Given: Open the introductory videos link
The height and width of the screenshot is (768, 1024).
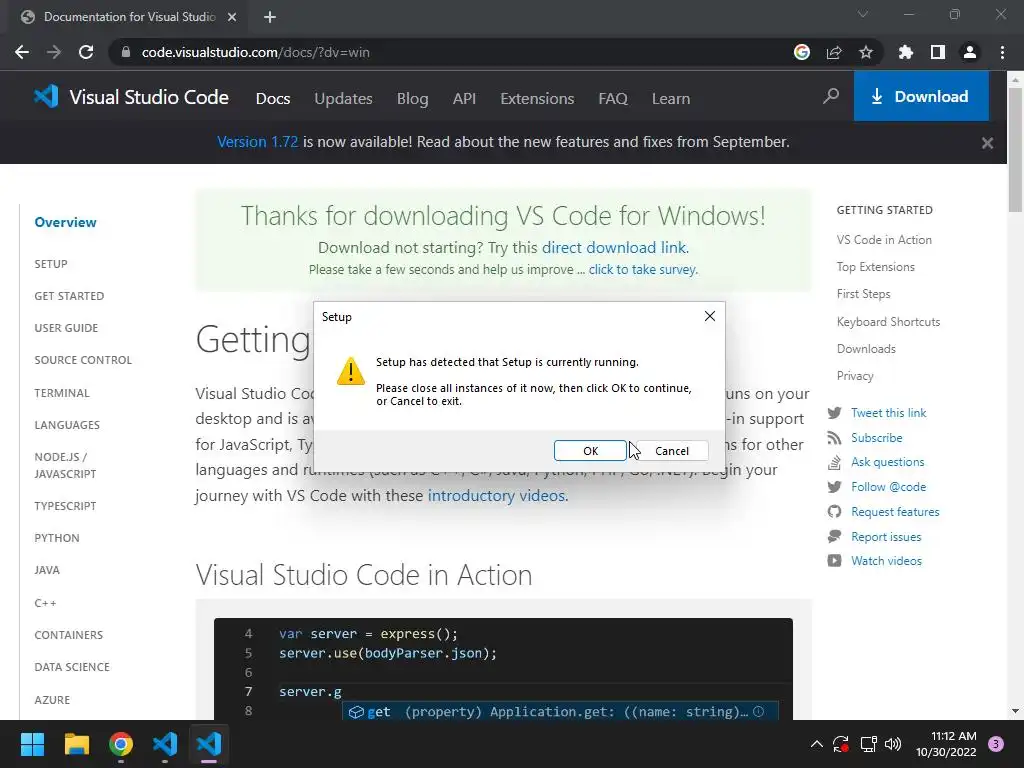Looking at the screenshot, I should 496,496.
